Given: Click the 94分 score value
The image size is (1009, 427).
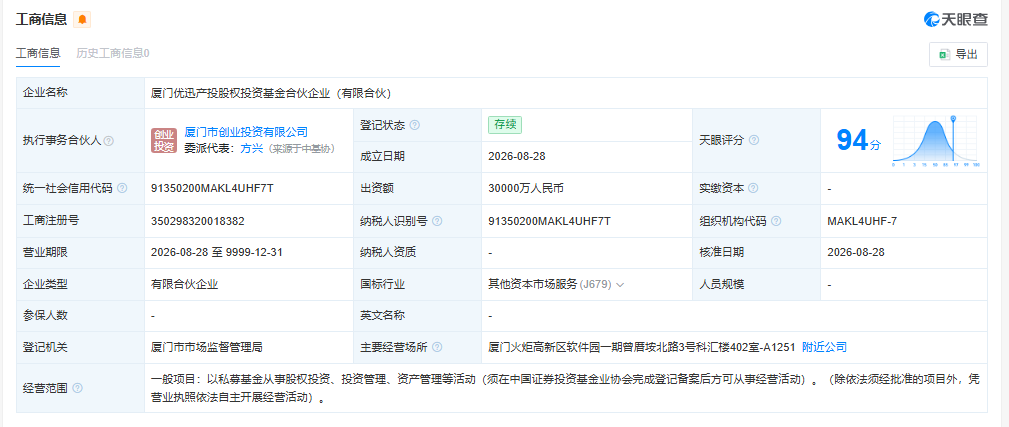Looking at the screenshot, I should point(858,141).
